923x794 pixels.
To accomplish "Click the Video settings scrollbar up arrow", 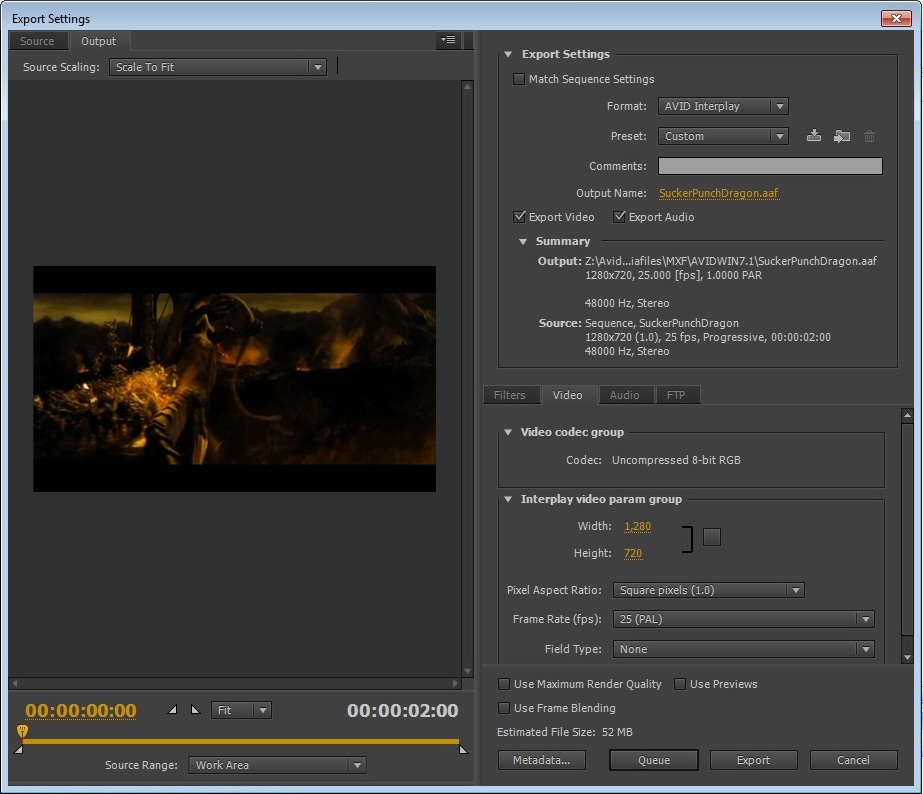I will (907, 416).
